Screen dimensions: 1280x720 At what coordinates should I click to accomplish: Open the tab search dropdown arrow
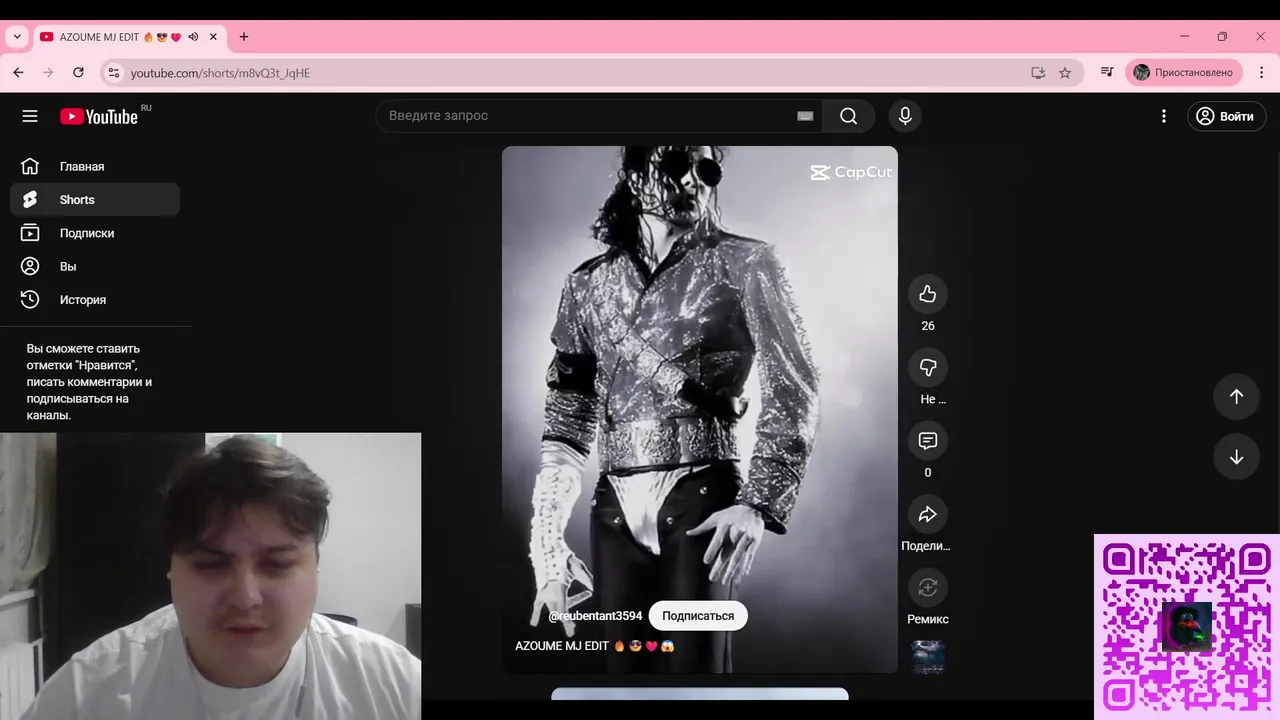(x=17, y=37)
